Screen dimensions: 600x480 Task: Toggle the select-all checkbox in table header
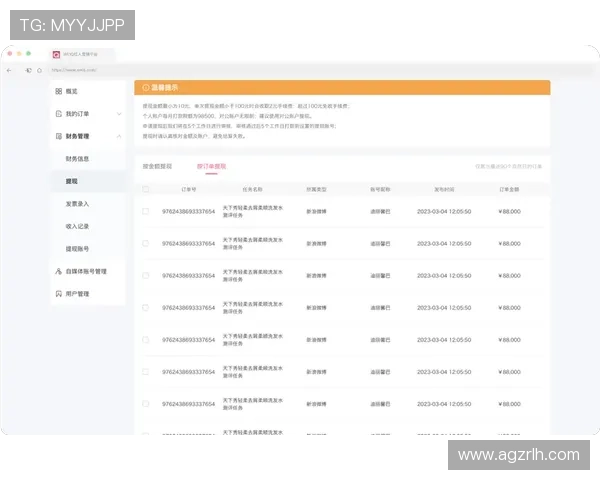point(145,189)
